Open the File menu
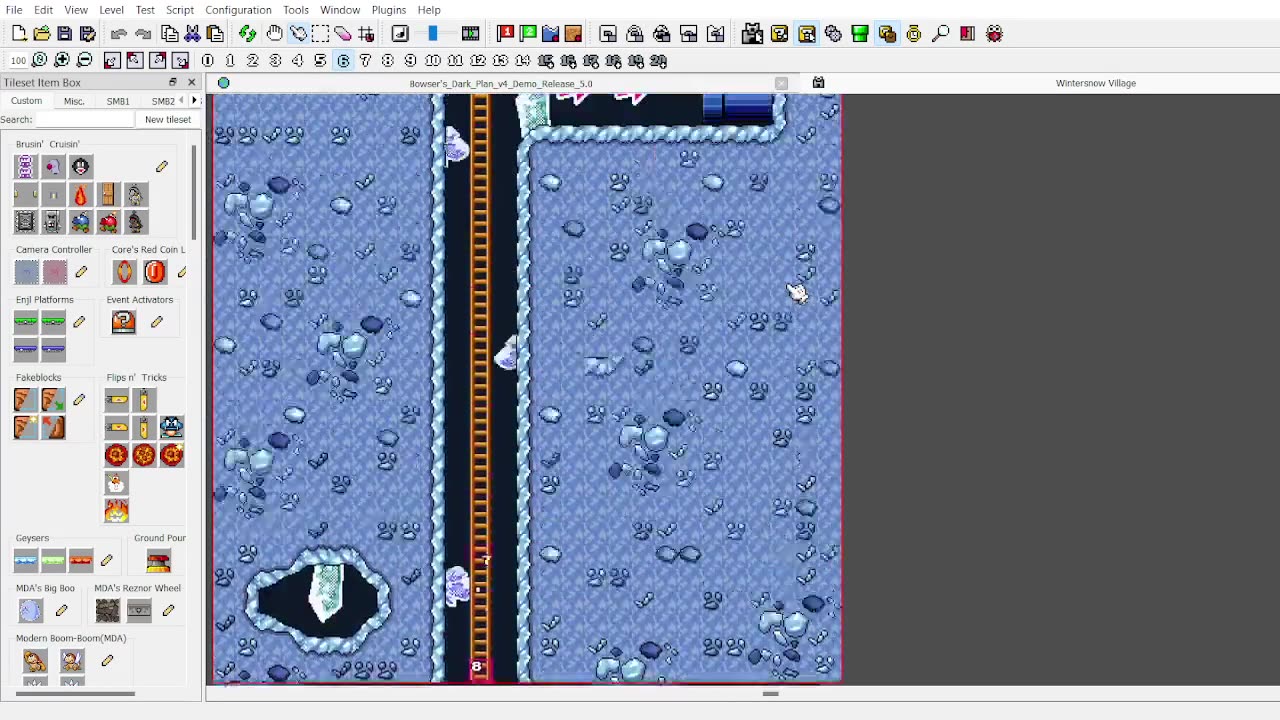Image resolution: width=1280 pixels, height=720 pixels. (14, 10)
